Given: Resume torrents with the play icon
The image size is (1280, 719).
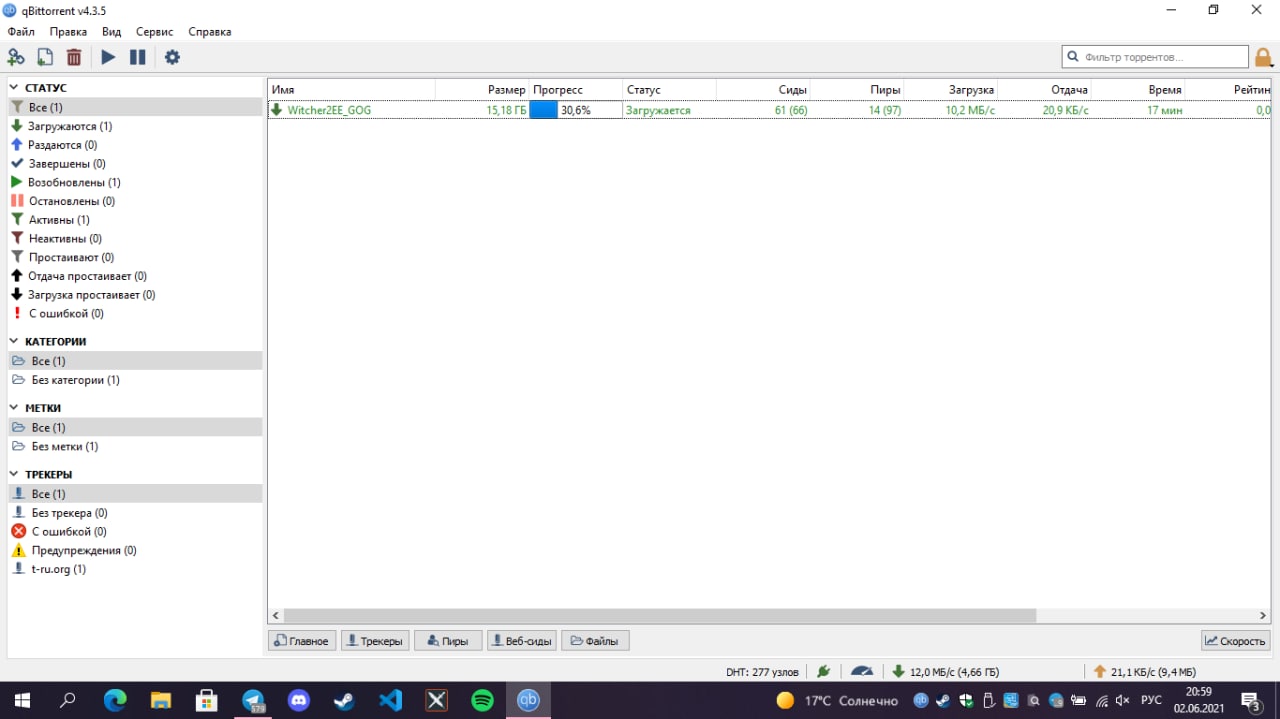Looking at the screenshot, I should tap(108, 57).
